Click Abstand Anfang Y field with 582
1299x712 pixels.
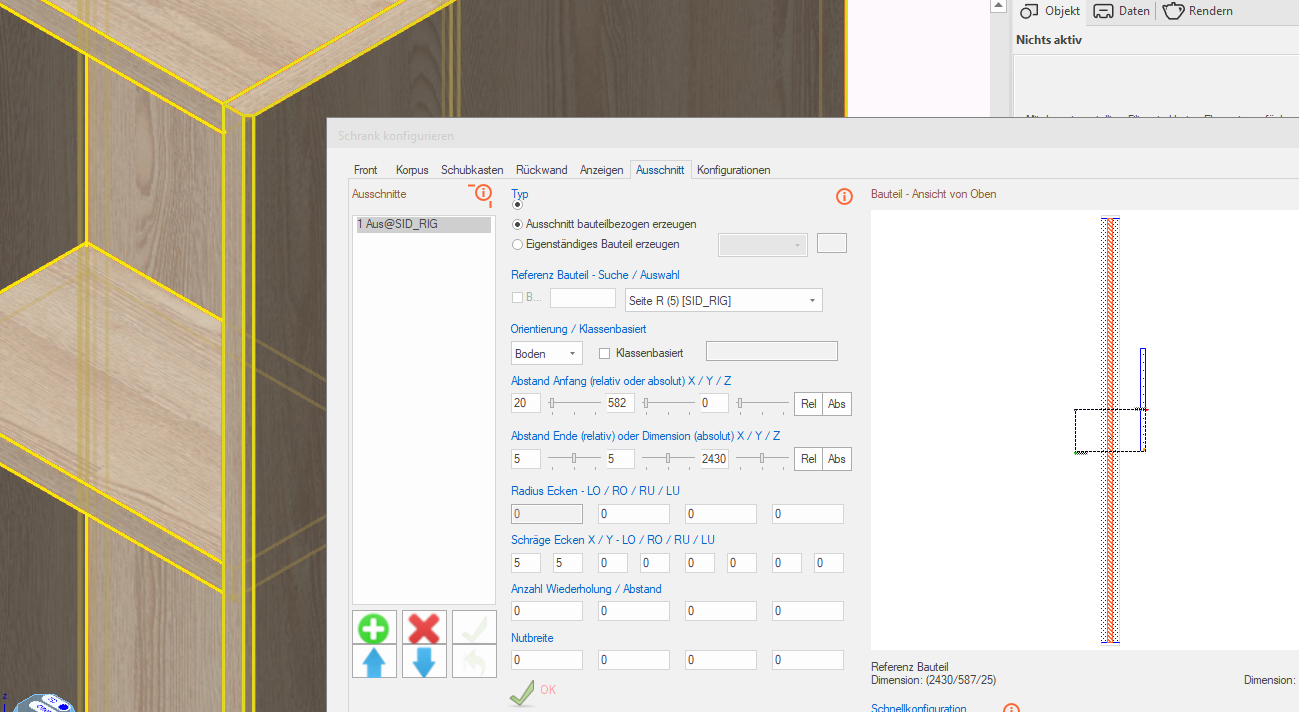(x=620, y=403)
